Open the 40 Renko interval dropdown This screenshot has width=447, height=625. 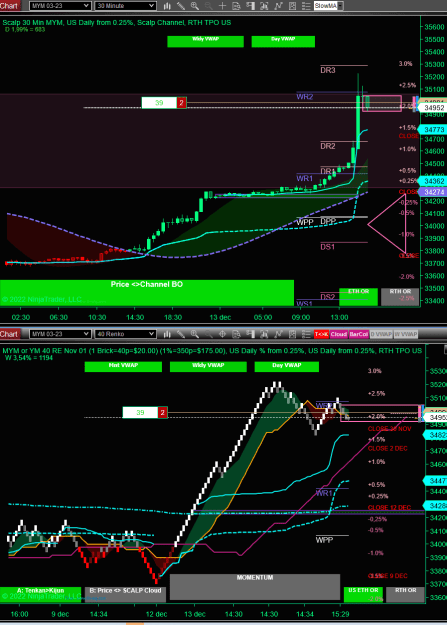coord(125,334)
